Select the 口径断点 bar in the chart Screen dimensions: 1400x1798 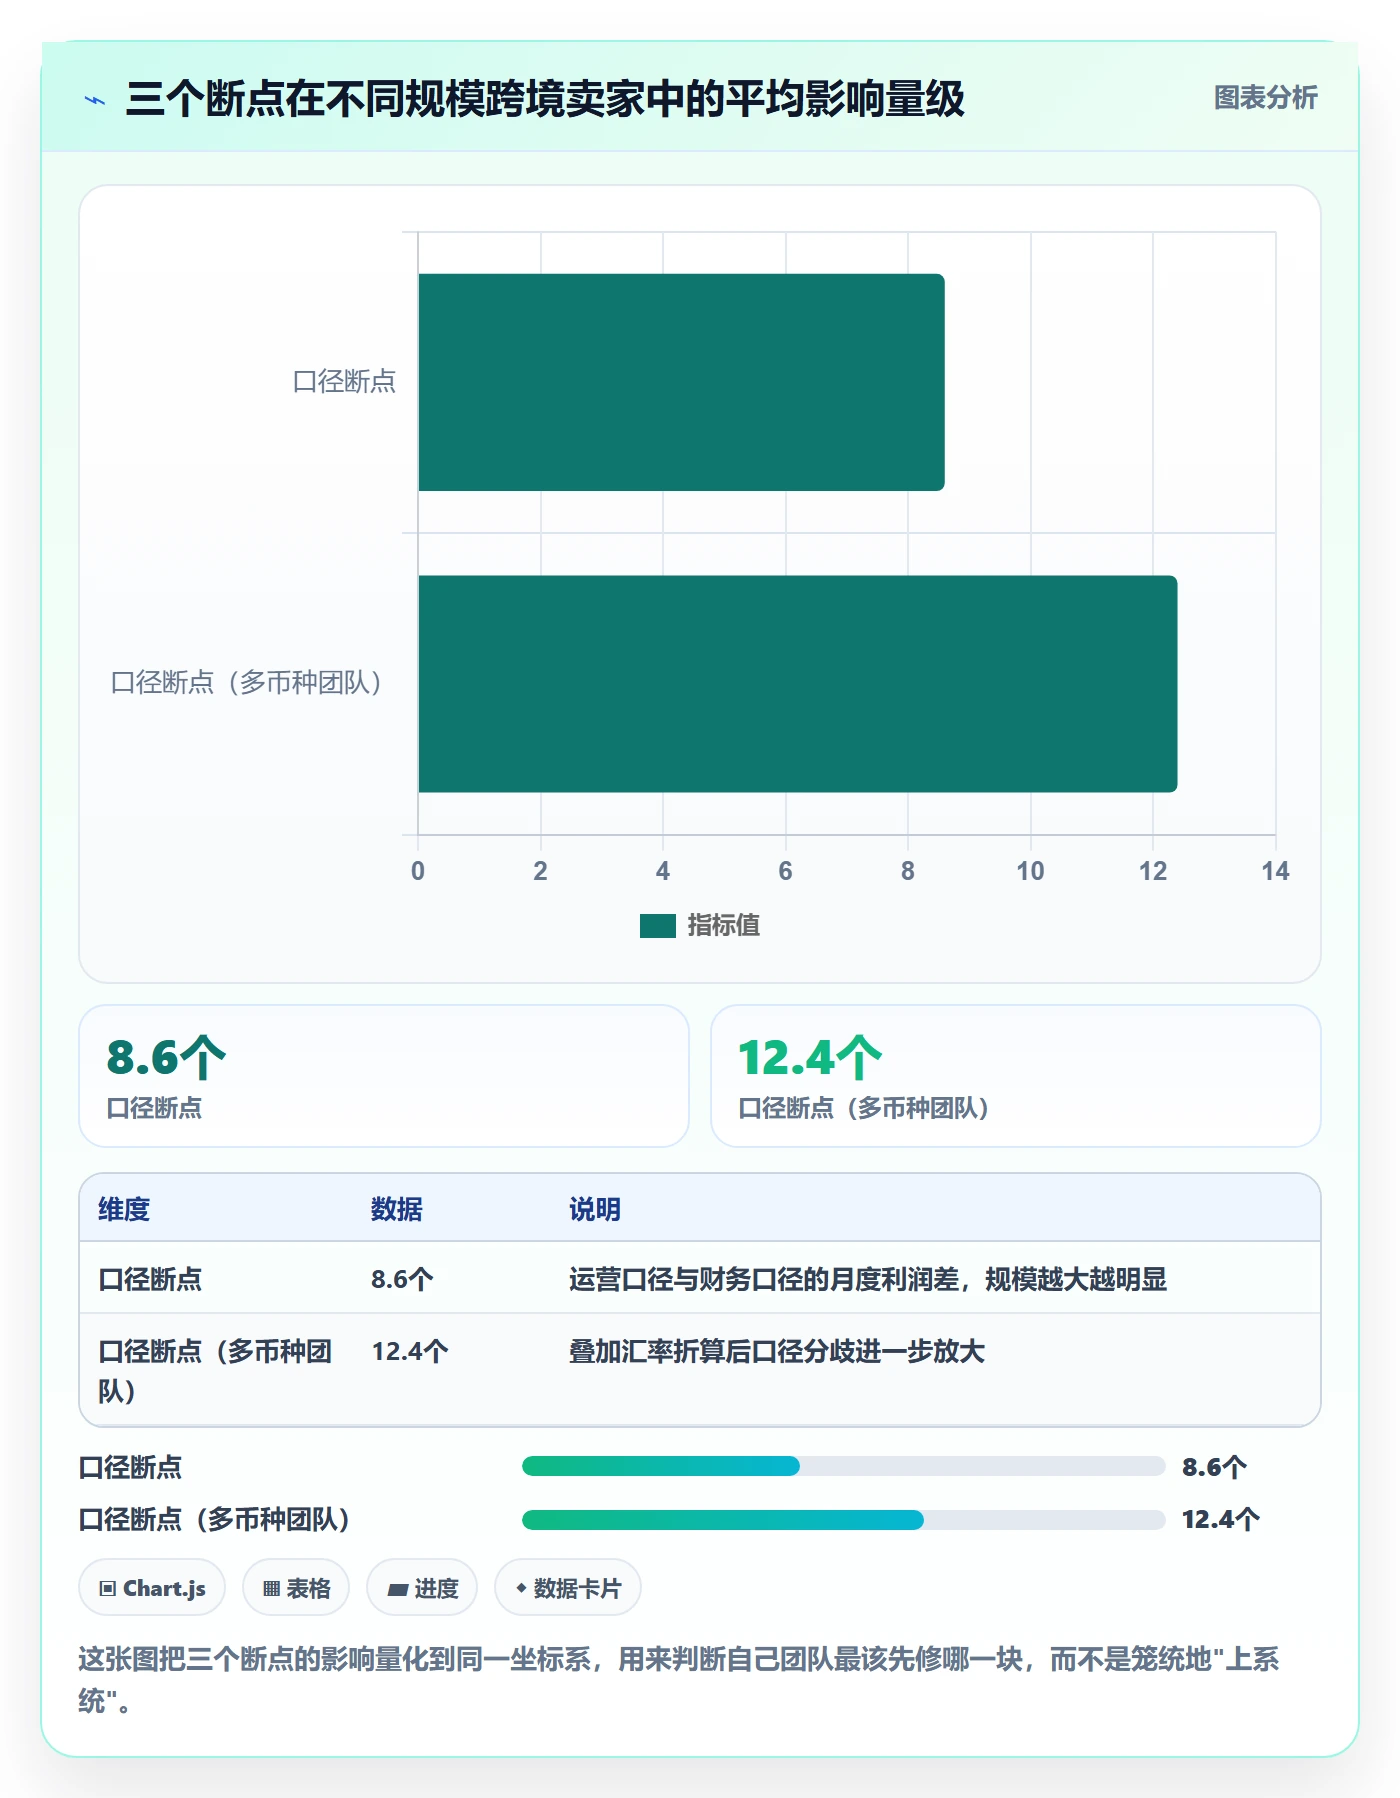click(681, 382)
